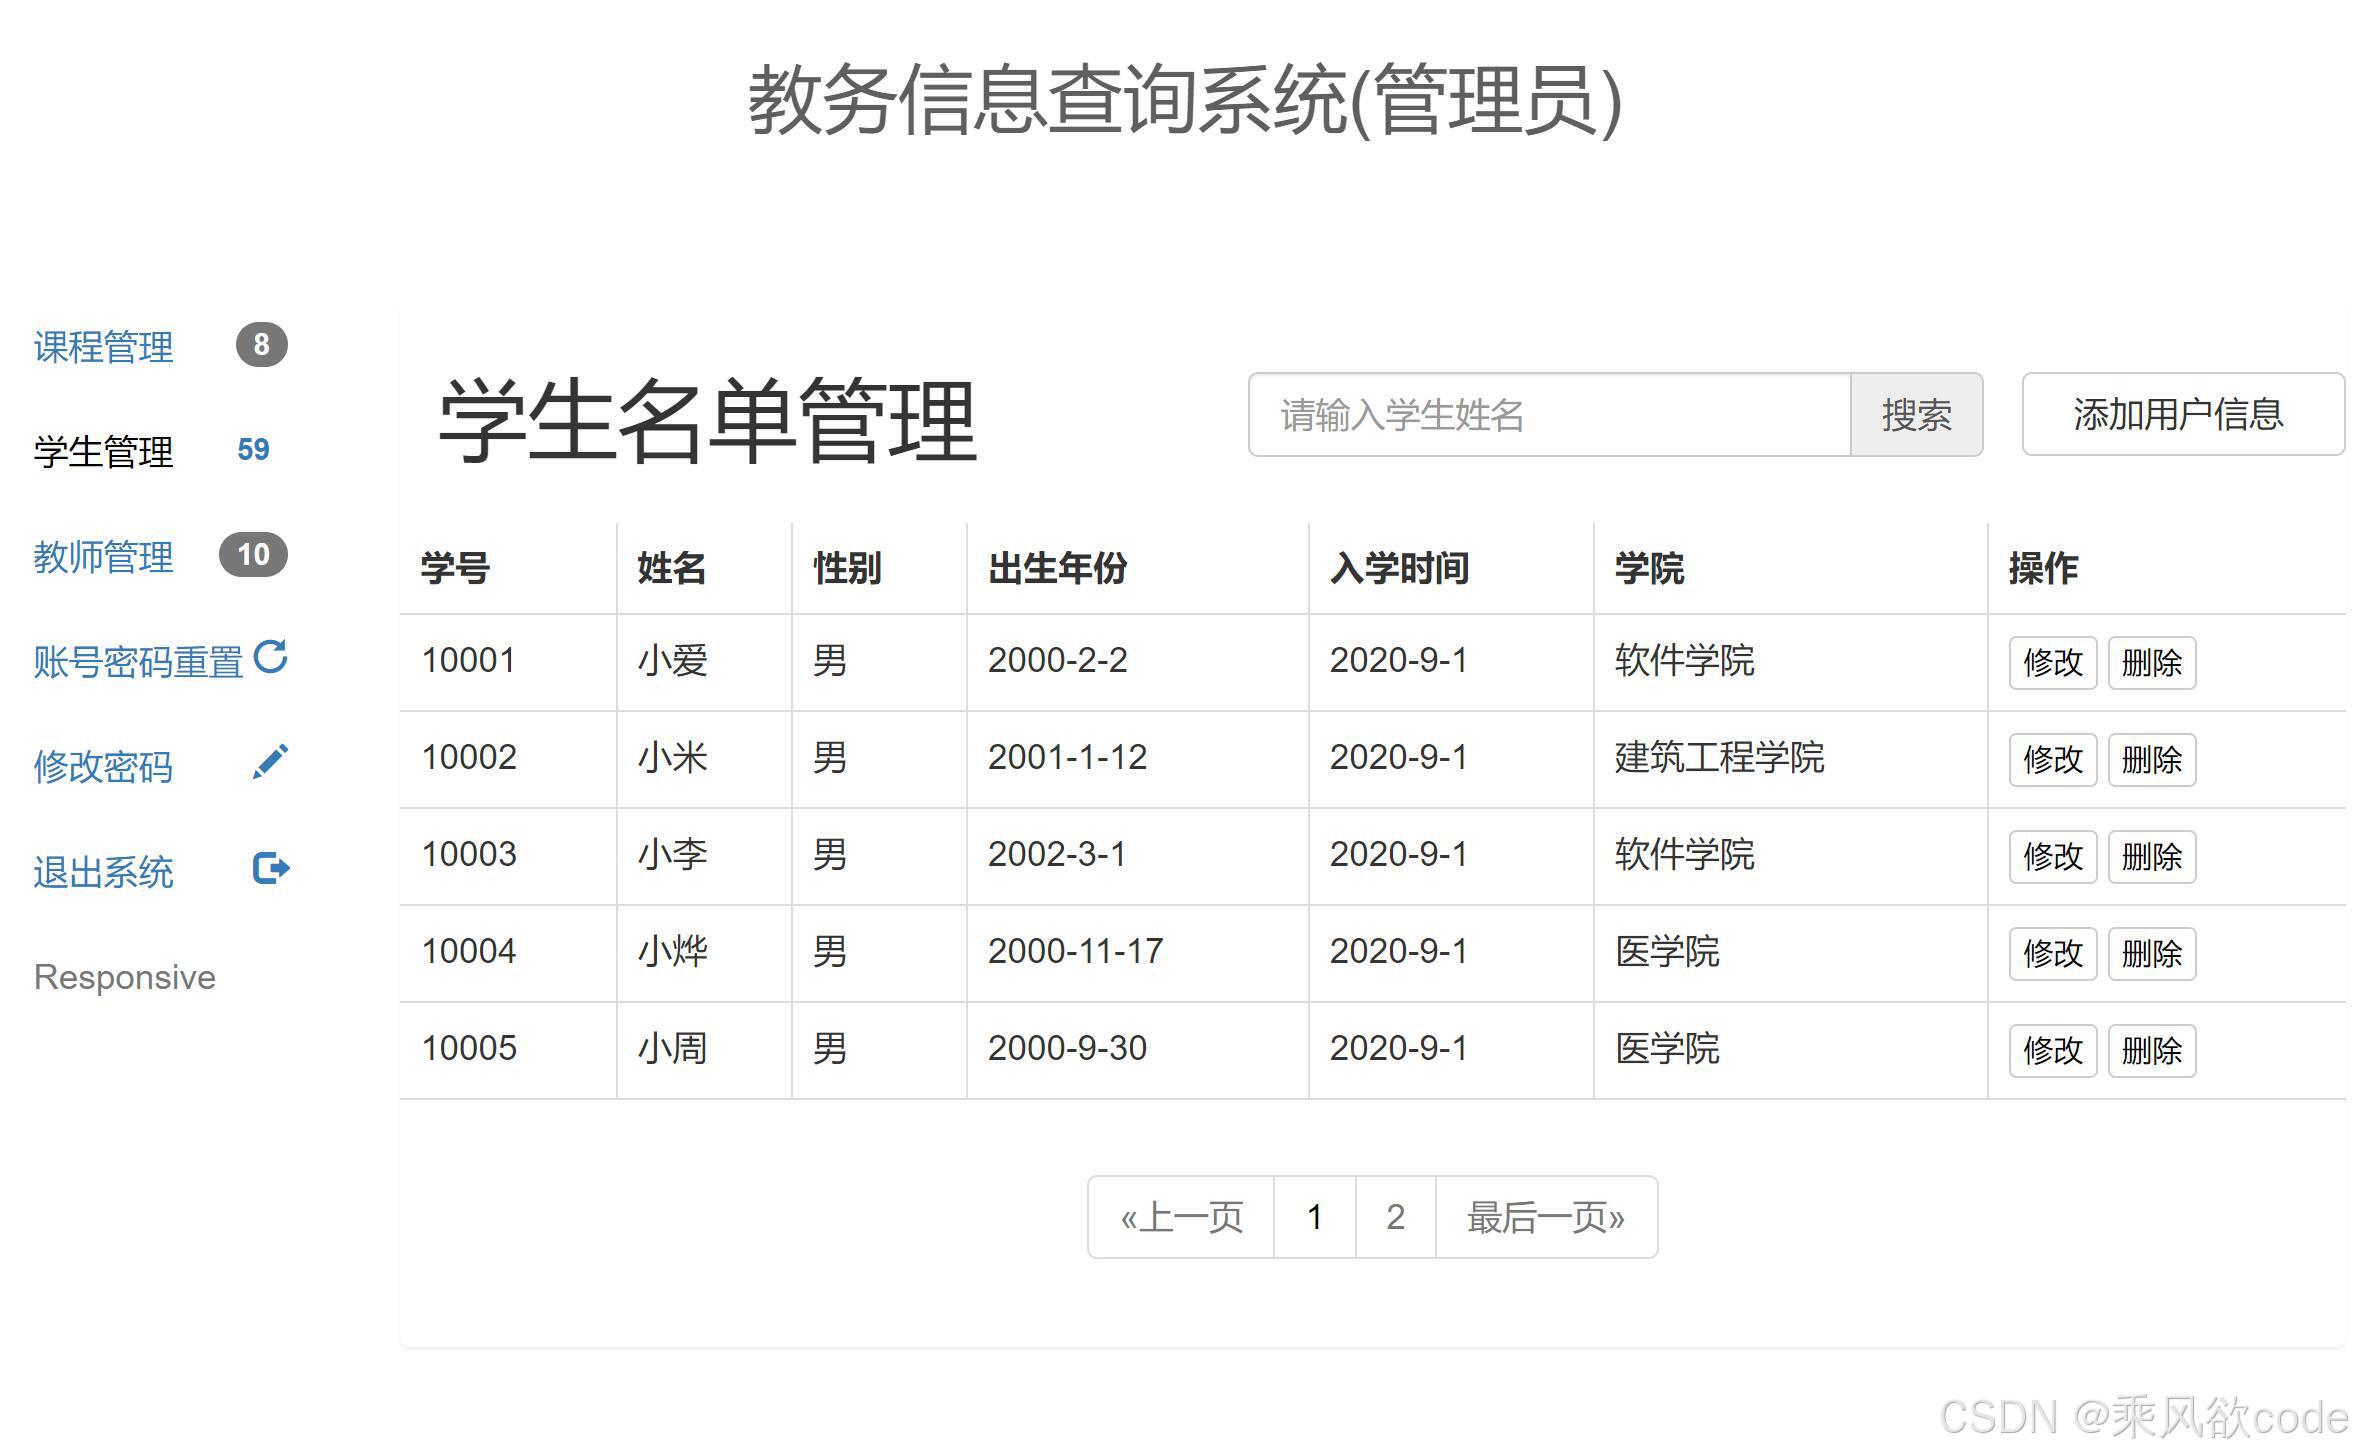Viewport: 2353px width, 1456px height.
Task: Delete student 10002 小米 using 删除
Action: [2150, 759]
